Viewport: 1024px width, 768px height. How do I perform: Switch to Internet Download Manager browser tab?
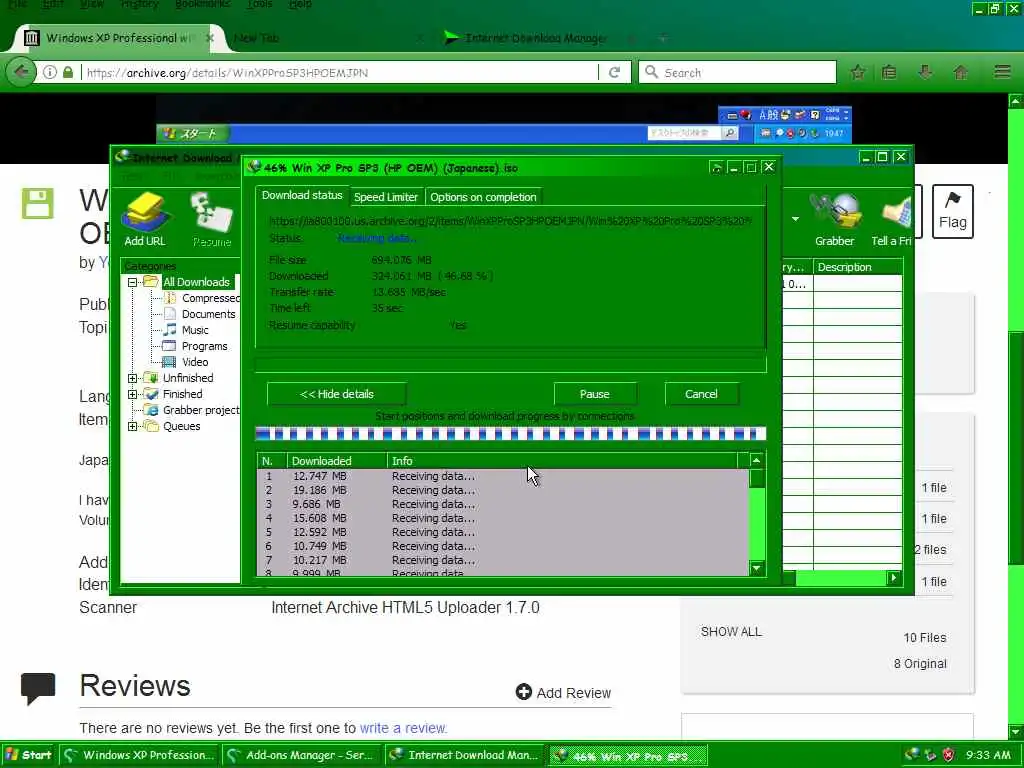(536, 38)
